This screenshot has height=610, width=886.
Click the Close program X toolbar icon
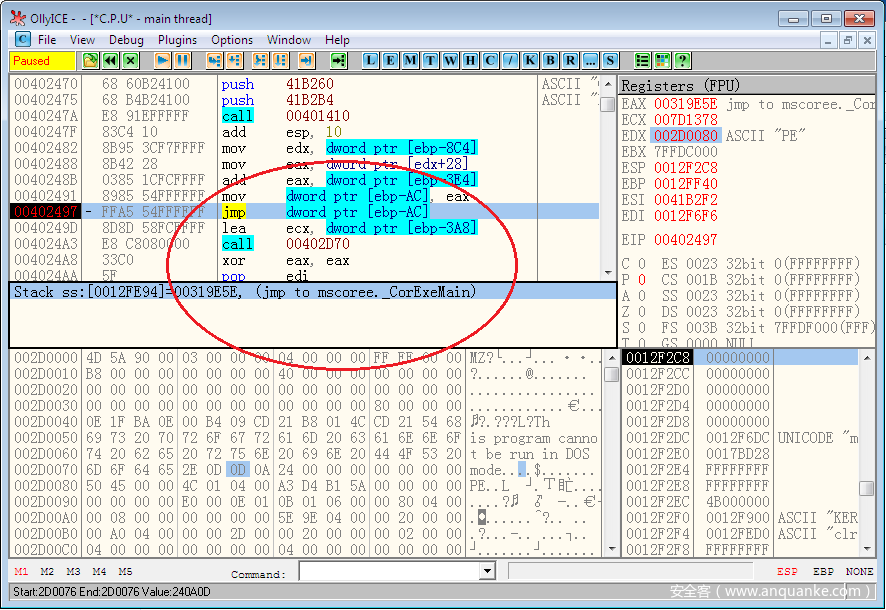pyautogui.click(x=130, y=61)
